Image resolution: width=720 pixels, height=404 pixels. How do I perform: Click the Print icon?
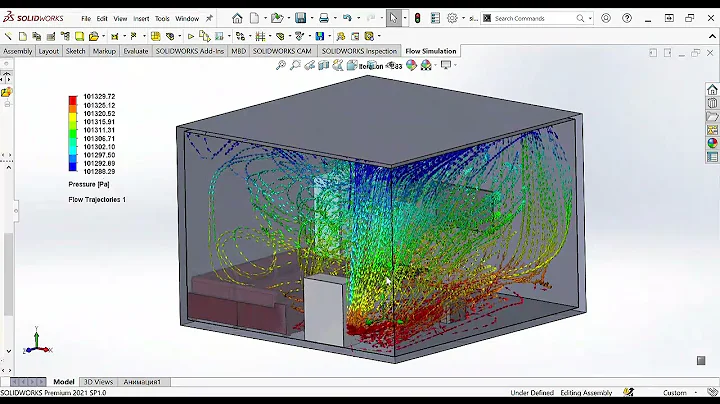[x=324, y=18]
